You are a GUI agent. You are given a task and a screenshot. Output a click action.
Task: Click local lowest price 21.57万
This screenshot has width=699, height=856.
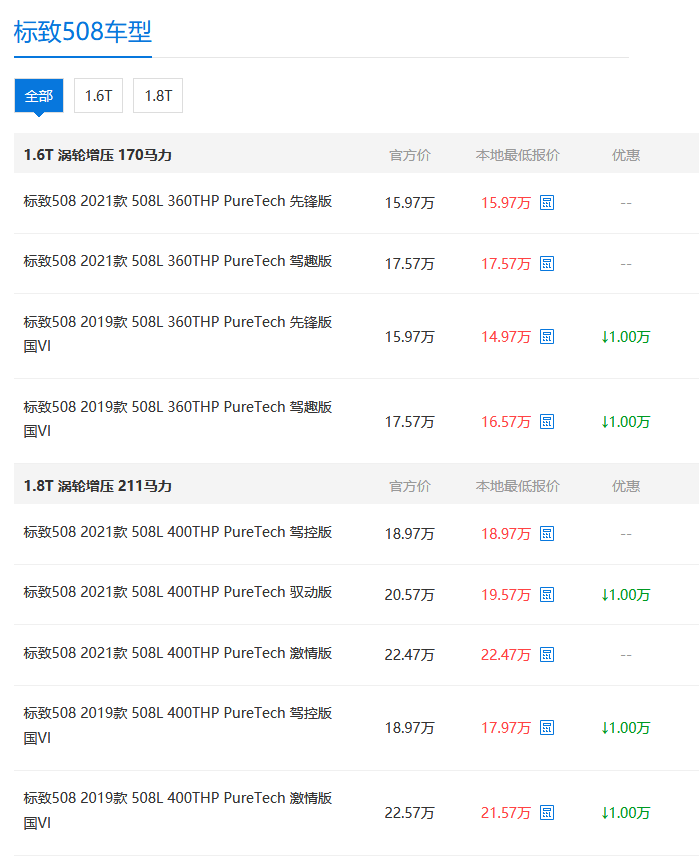[506, 813]
